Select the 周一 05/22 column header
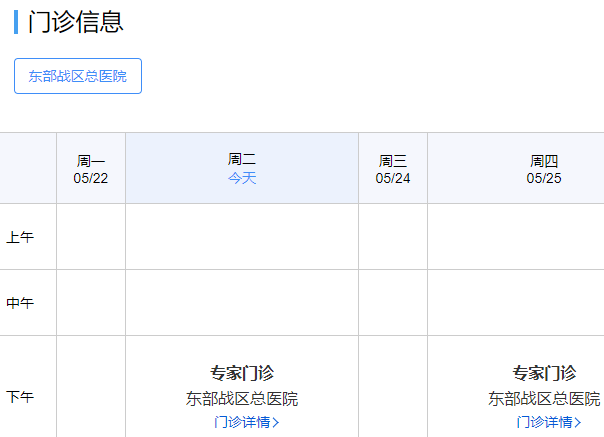The image size is (604, 437). click(x=91, y=168)
